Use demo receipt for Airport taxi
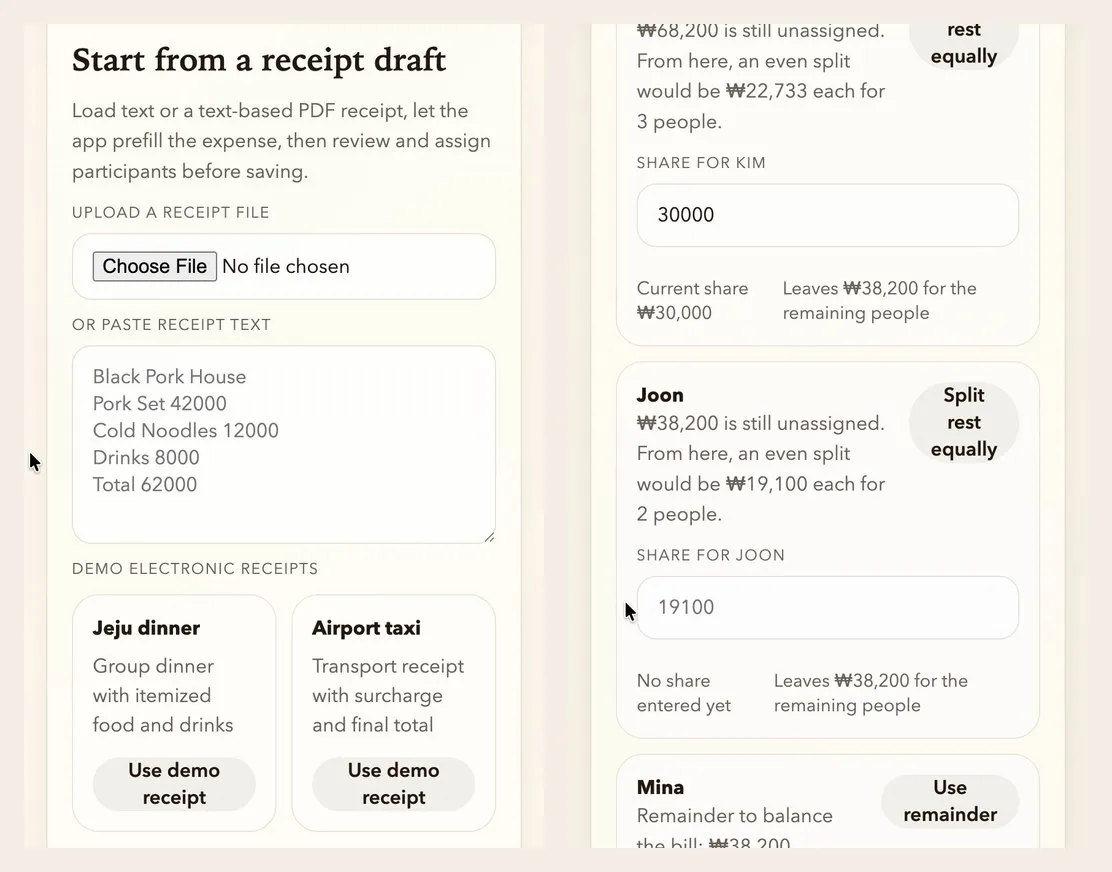This screenshot has width=1112, height=872. [x=394, y=783]
